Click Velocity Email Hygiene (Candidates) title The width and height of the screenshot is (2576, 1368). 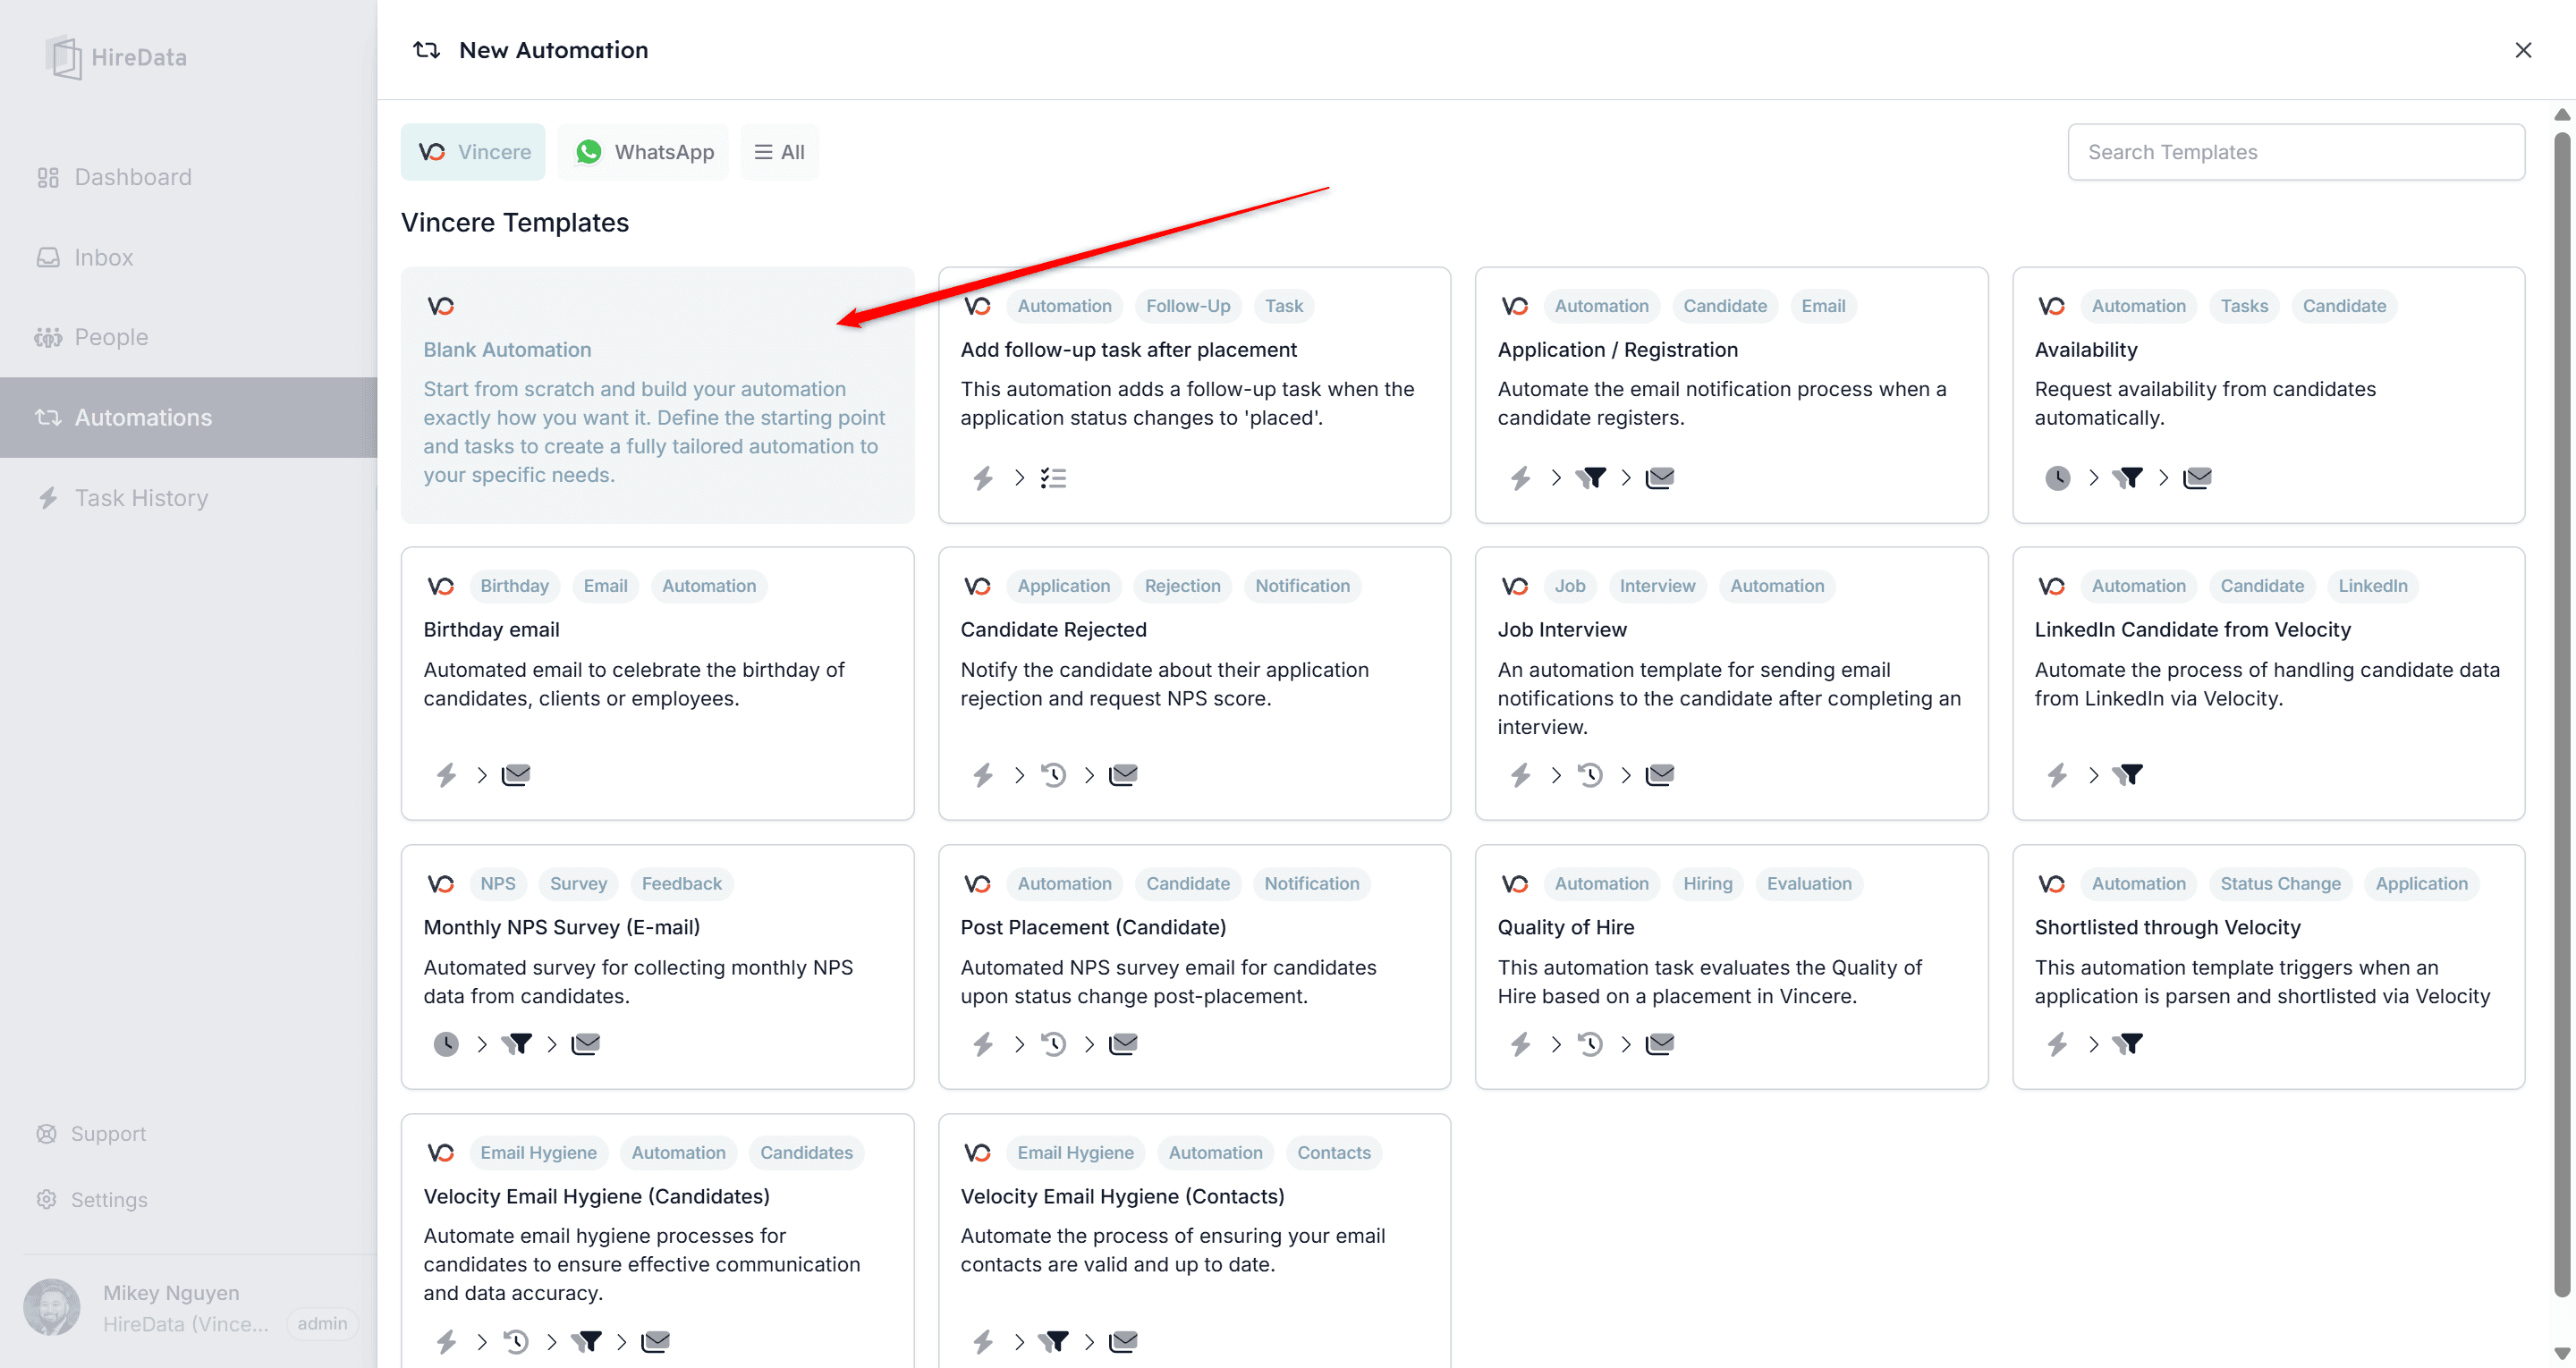[x=596, y=1196]
